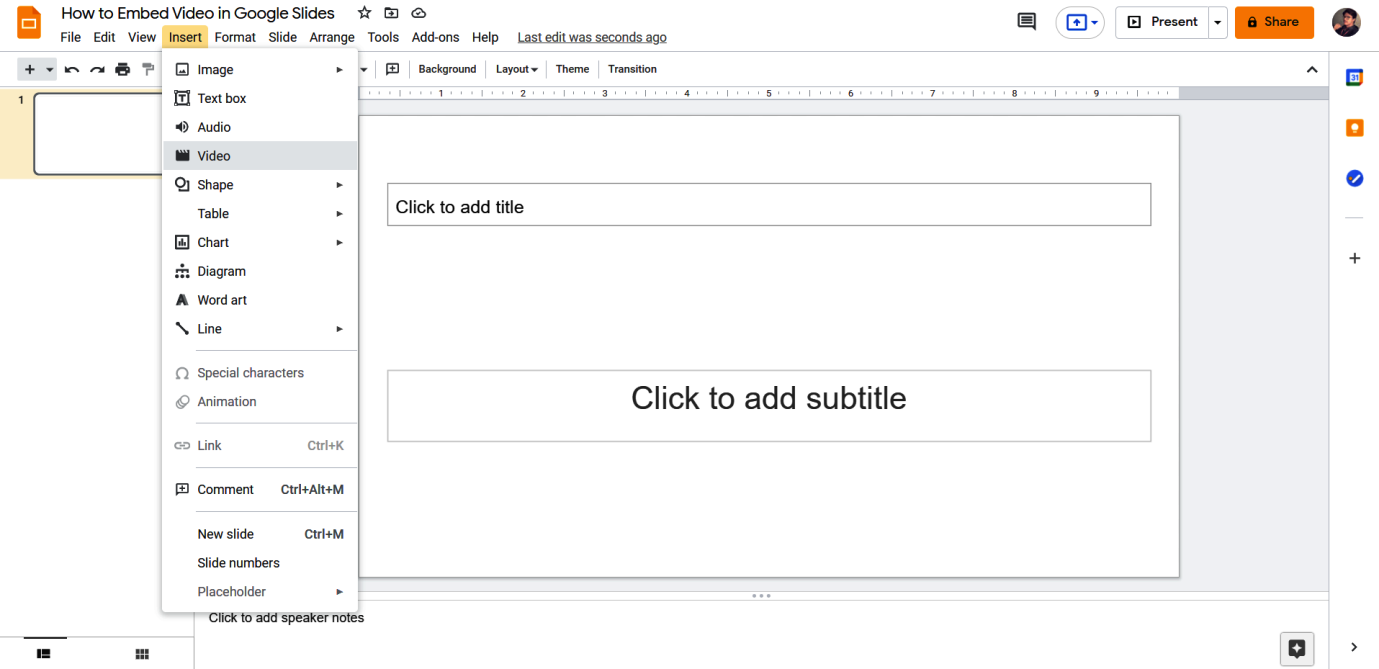The image size is (1379, 669).
Task: Expand the Chart submenu
Action: 260,243
